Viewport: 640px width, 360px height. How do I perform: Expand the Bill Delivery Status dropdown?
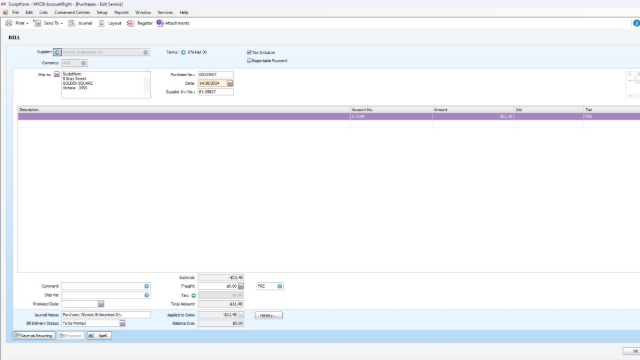pos(122,323)
